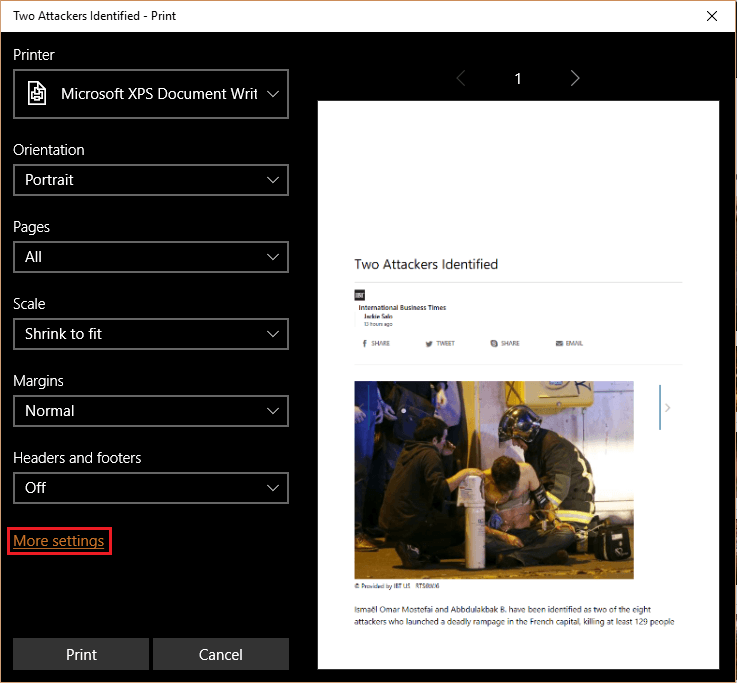The width and height of the screenshot is (737, 685).
Task: Click the article paragraph beginning "Ismaël Omar Mostefai"
Action: tap(514, 615)
